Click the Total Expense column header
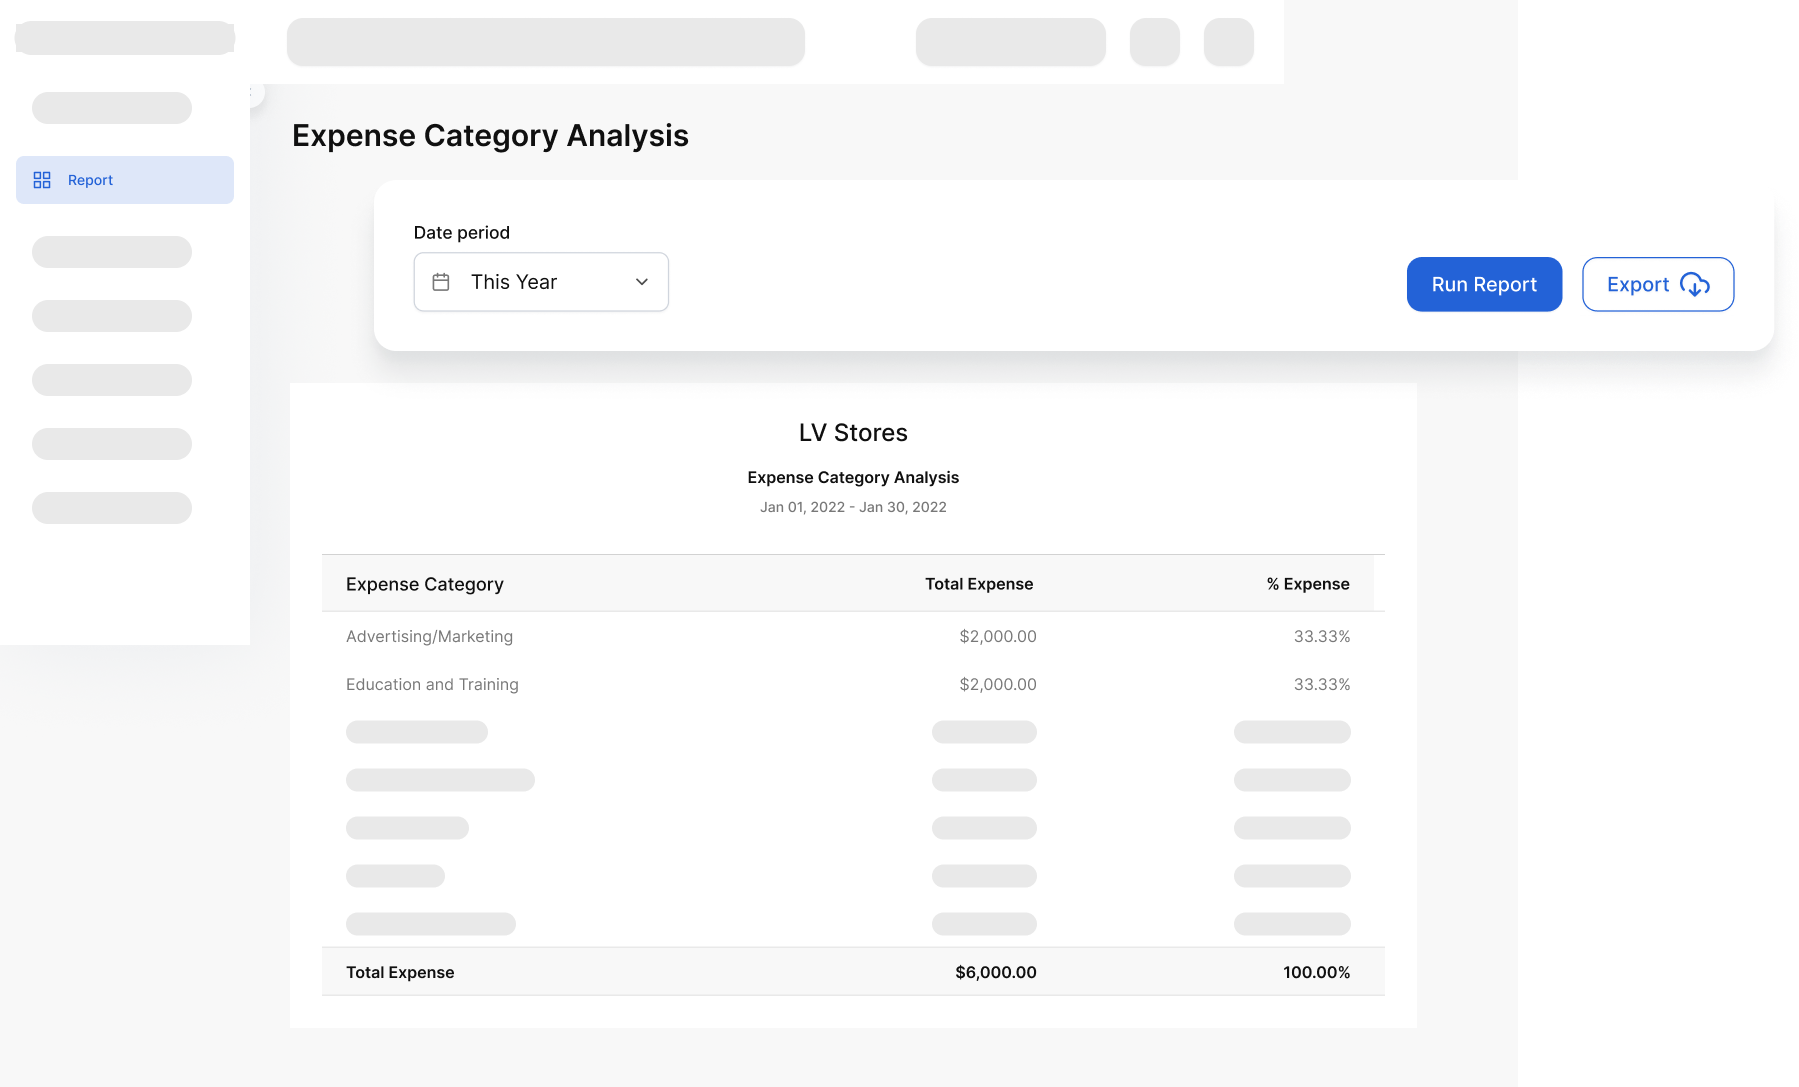The image size is (1799, 1087). click(978, 584)
